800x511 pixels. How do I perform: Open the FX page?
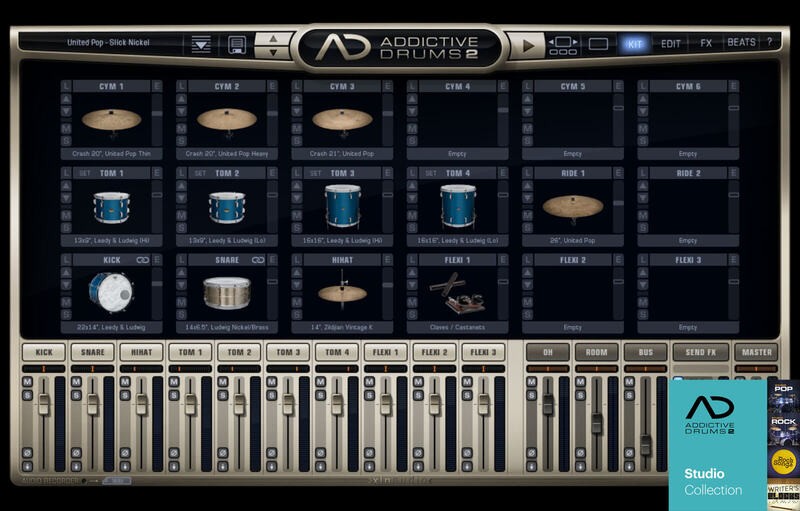click(x=706, y=43)
